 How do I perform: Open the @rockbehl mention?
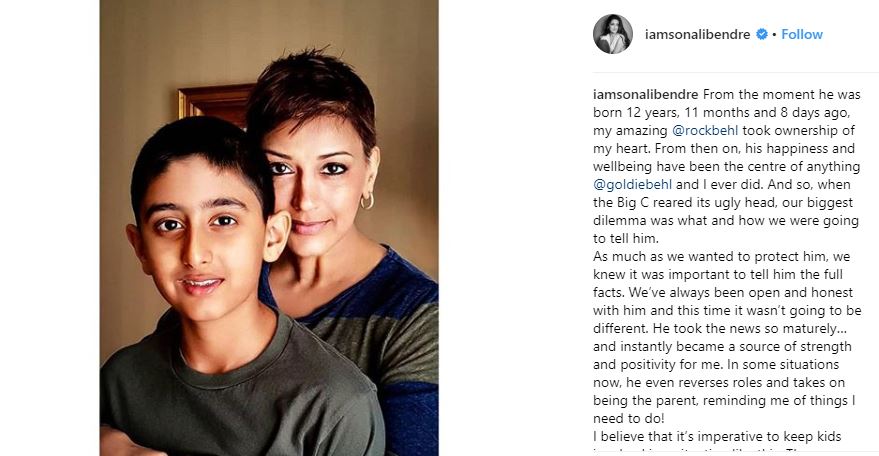(x=705, y=130)
